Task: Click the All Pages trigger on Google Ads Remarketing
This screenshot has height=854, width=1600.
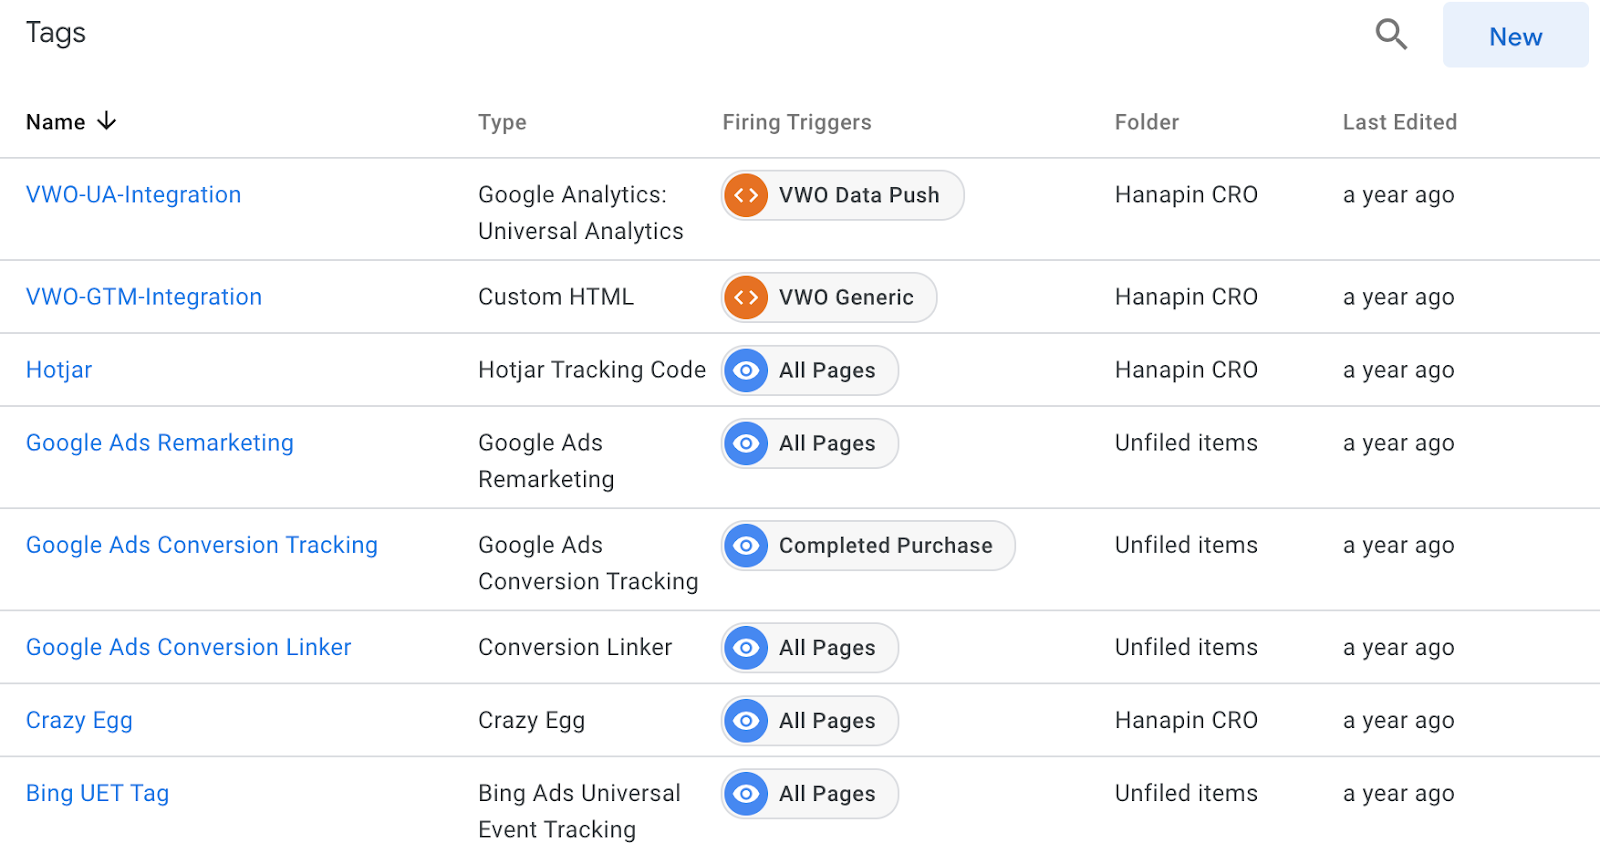Action: pos(826,444)
